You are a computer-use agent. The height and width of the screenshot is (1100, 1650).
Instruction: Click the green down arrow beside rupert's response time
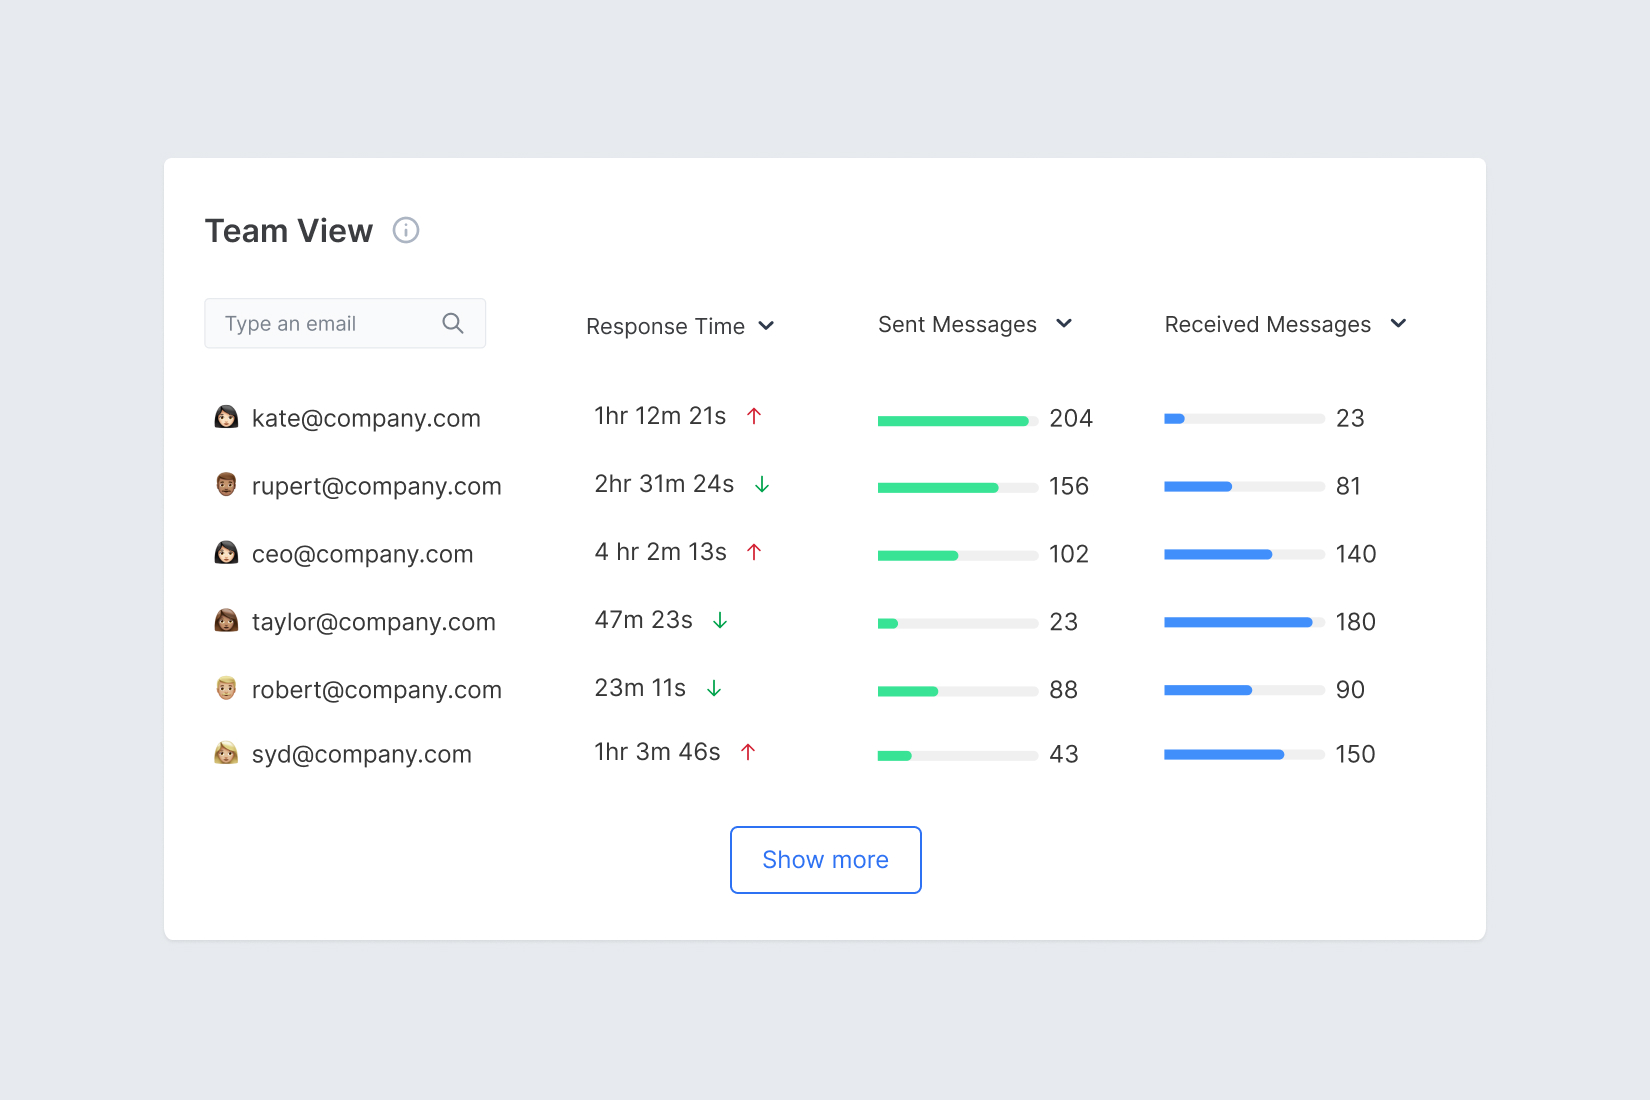761,485
